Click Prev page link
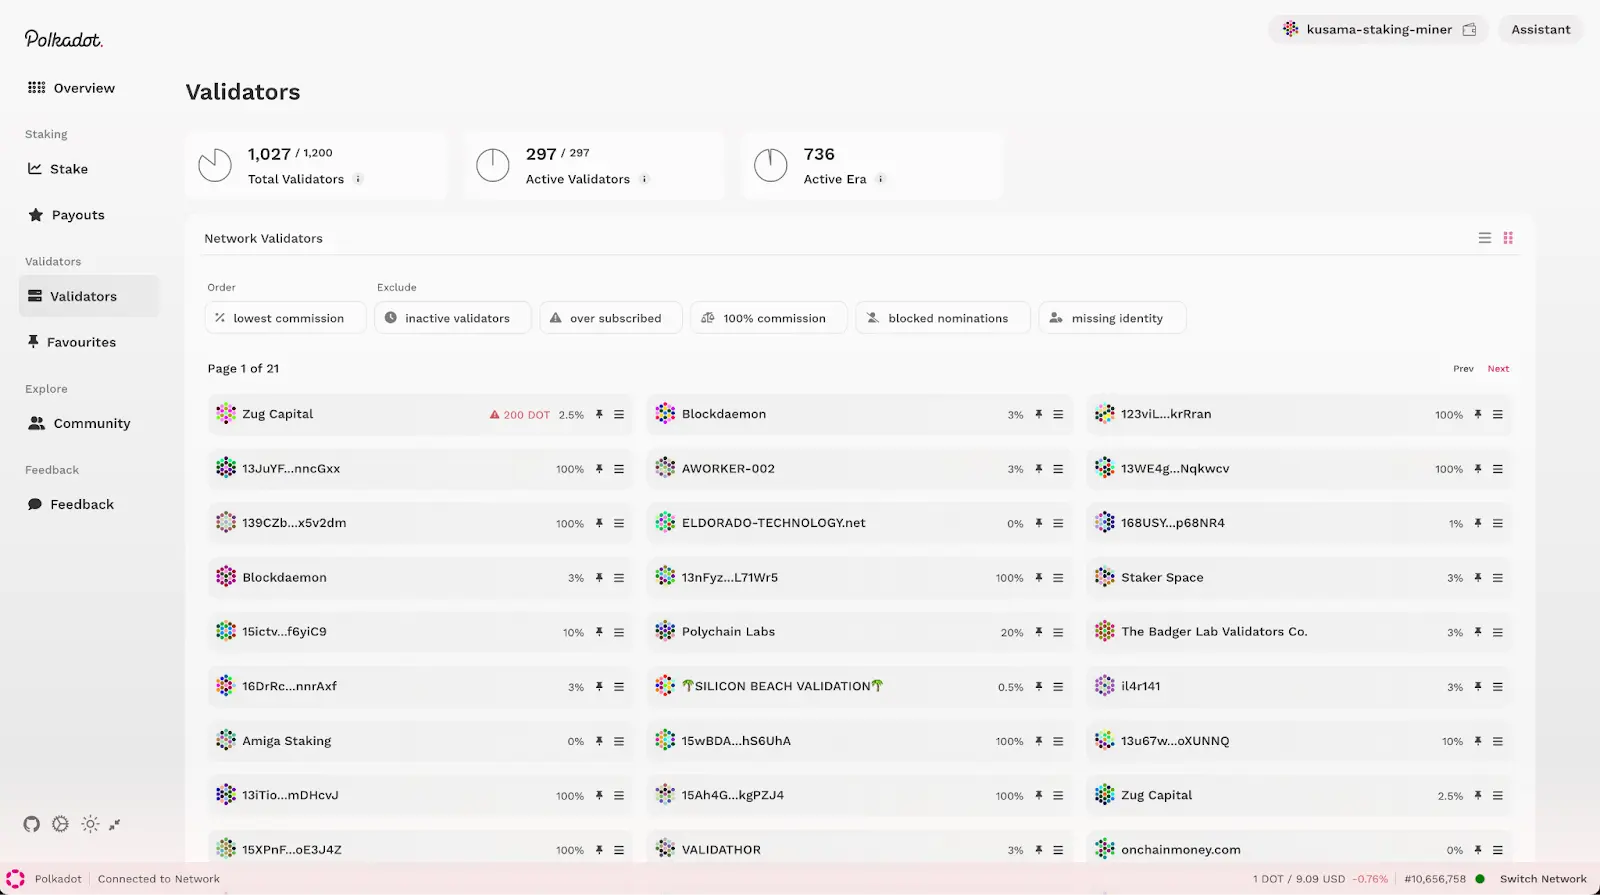The height and width of the screenshot is (895, 1600). tap(1463, 368)
